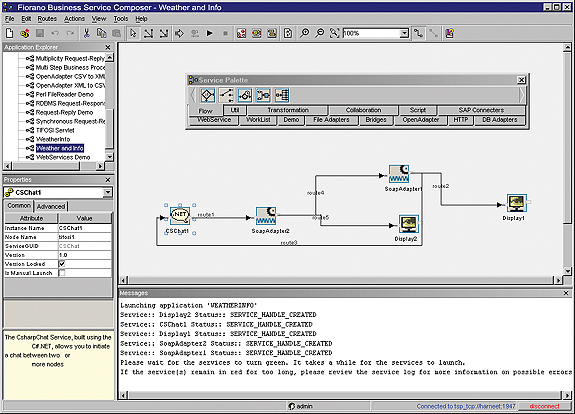Pick the first diamond Flow service icon in palette

pyautogui.click(x=208, y=95)
